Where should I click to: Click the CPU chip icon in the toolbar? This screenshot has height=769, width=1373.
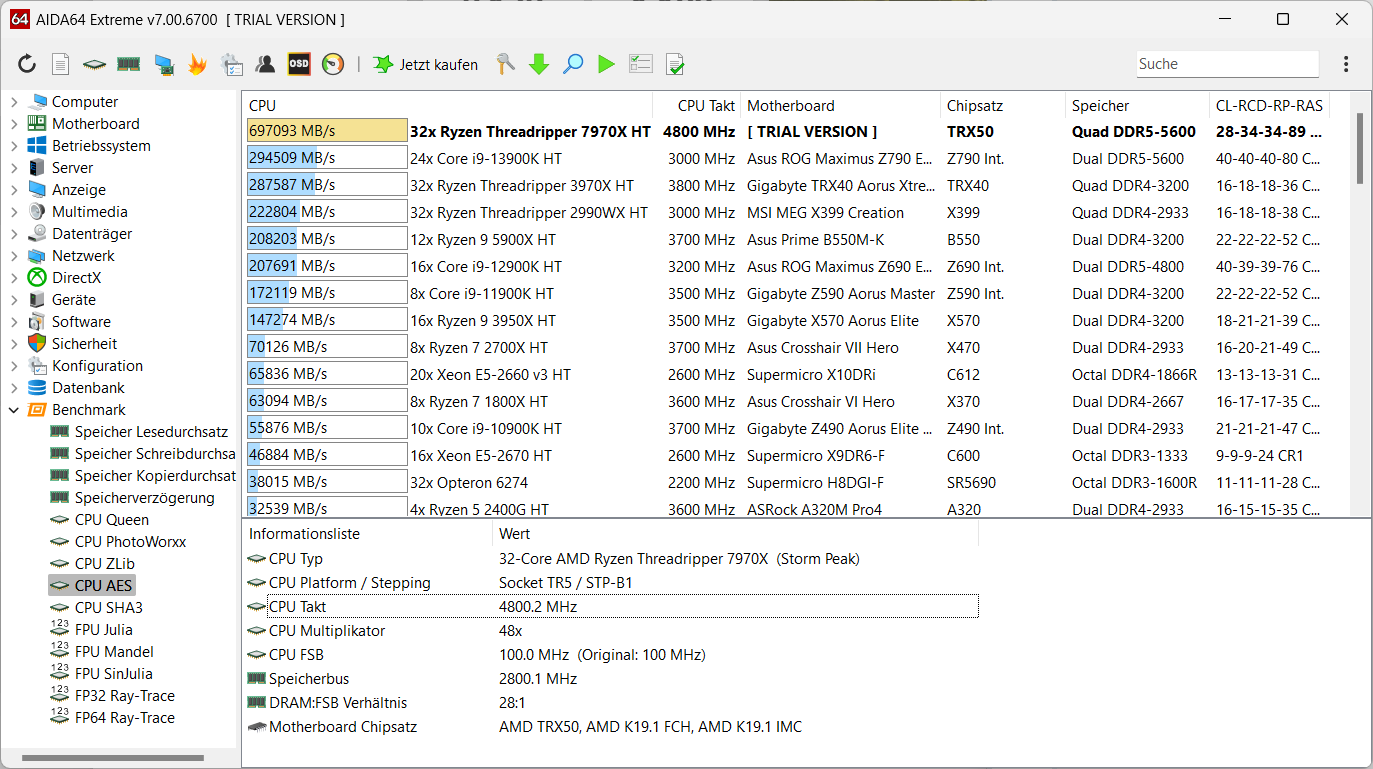(94, 64)
